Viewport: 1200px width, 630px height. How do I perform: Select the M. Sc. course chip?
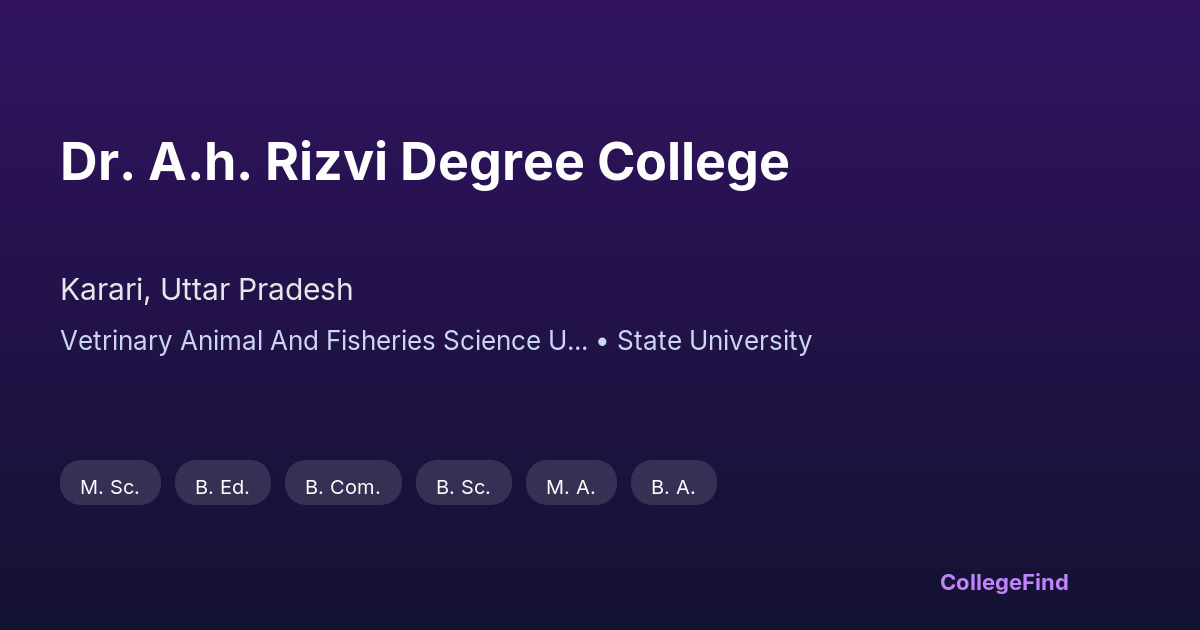[110, 487]
